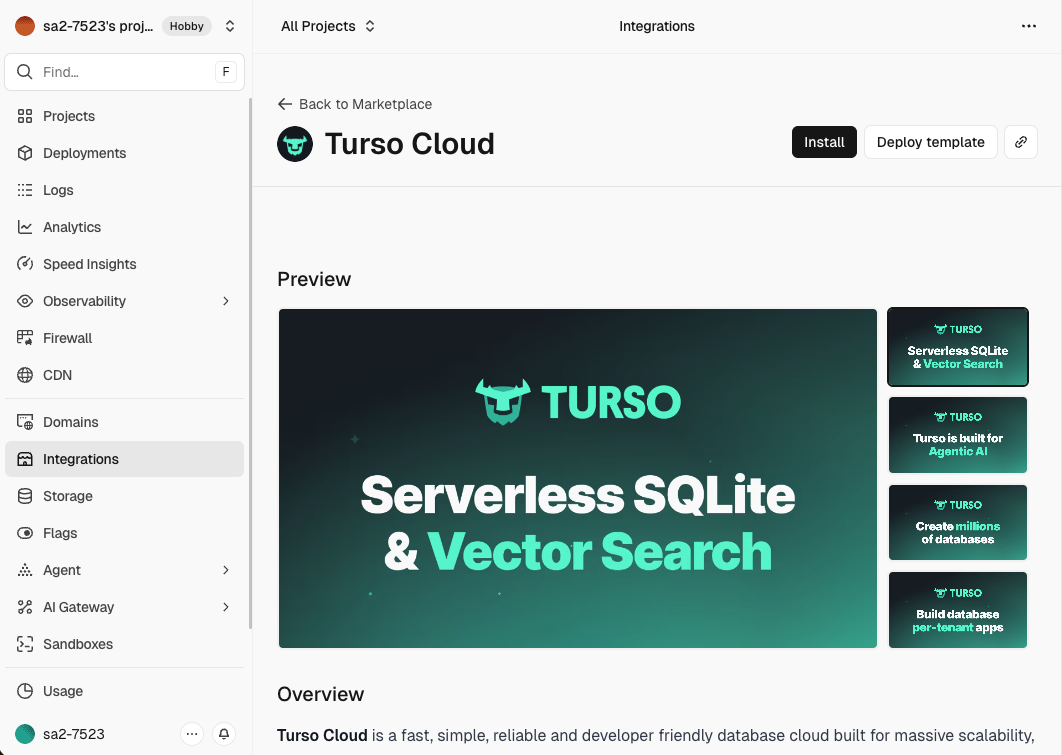Open Domains from the sidebar
The height and width of the screenshot is (755, 1062).
tap(70, 422)
